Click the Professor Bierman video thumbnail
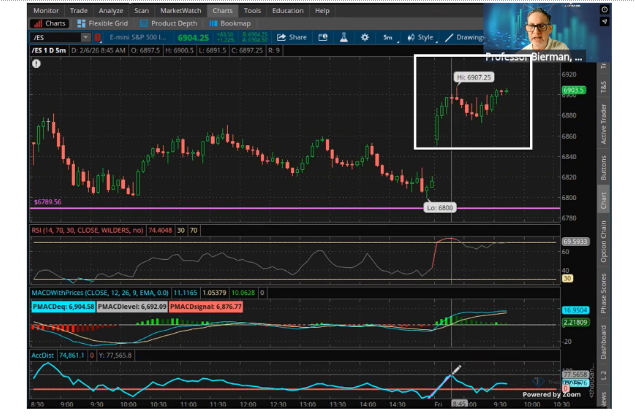 [x=541, y=32]
